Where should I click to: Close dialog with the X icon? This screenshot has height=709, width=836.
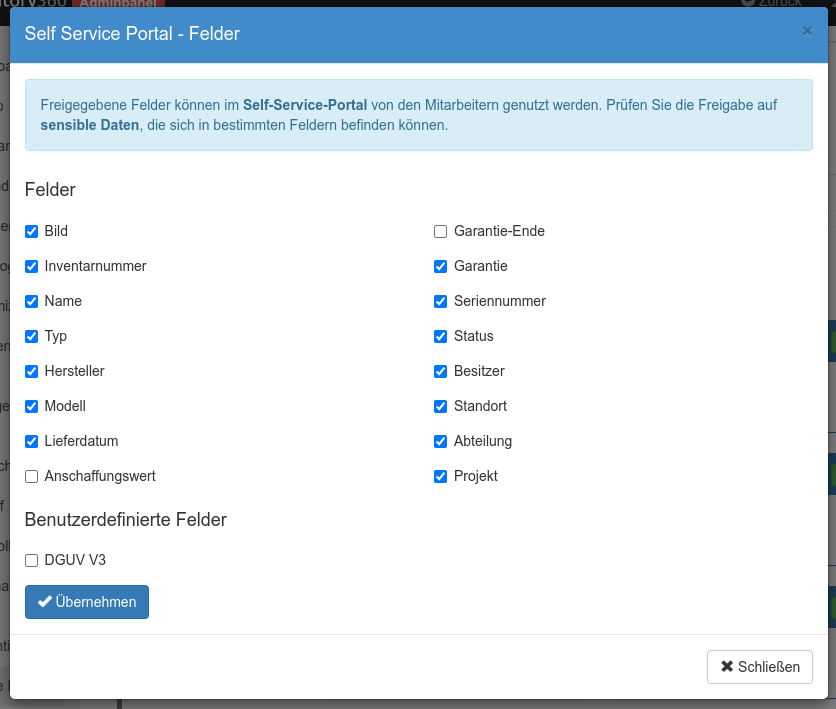(x=807, y=31)
